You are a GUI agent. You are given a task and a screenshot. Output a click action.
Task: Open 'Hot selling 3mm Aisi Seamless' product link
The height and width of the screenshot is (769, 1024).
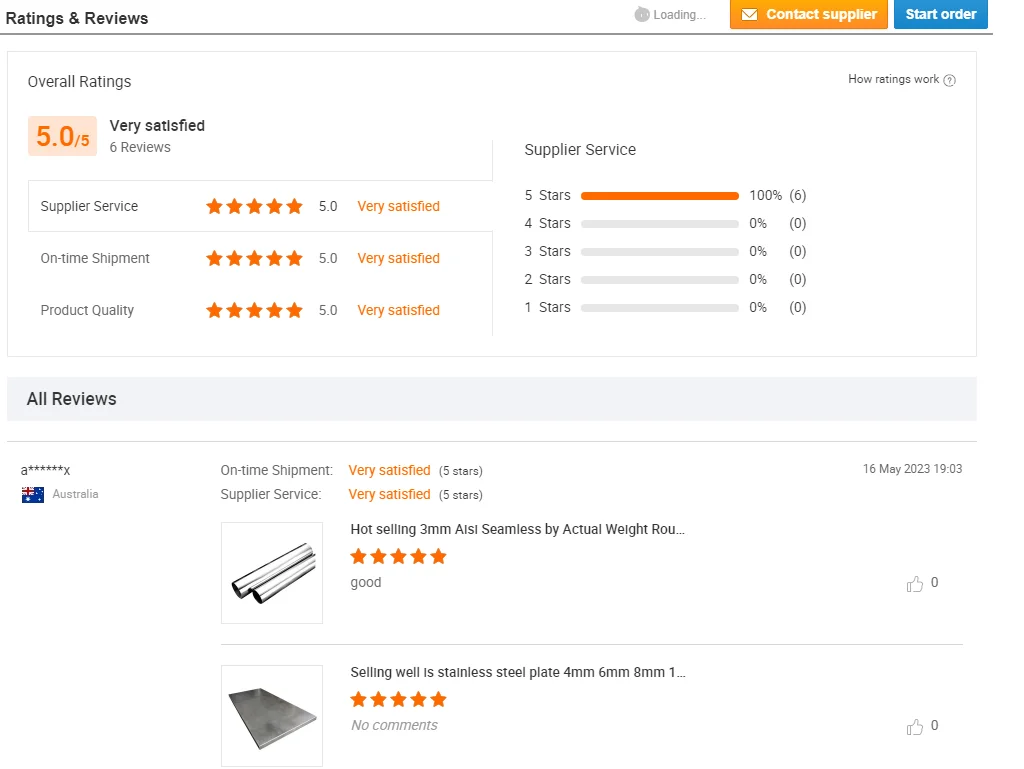517,530
